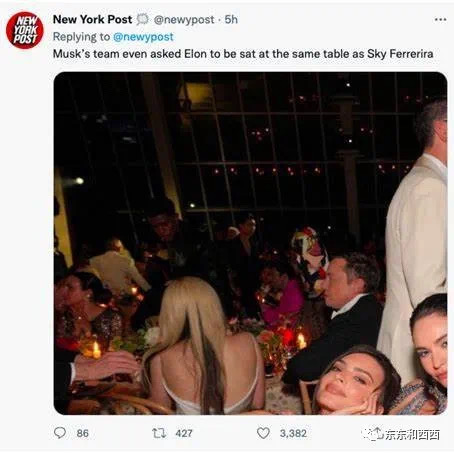Click the Replying to label
The image size is (454, 454).
click(81, 37)
